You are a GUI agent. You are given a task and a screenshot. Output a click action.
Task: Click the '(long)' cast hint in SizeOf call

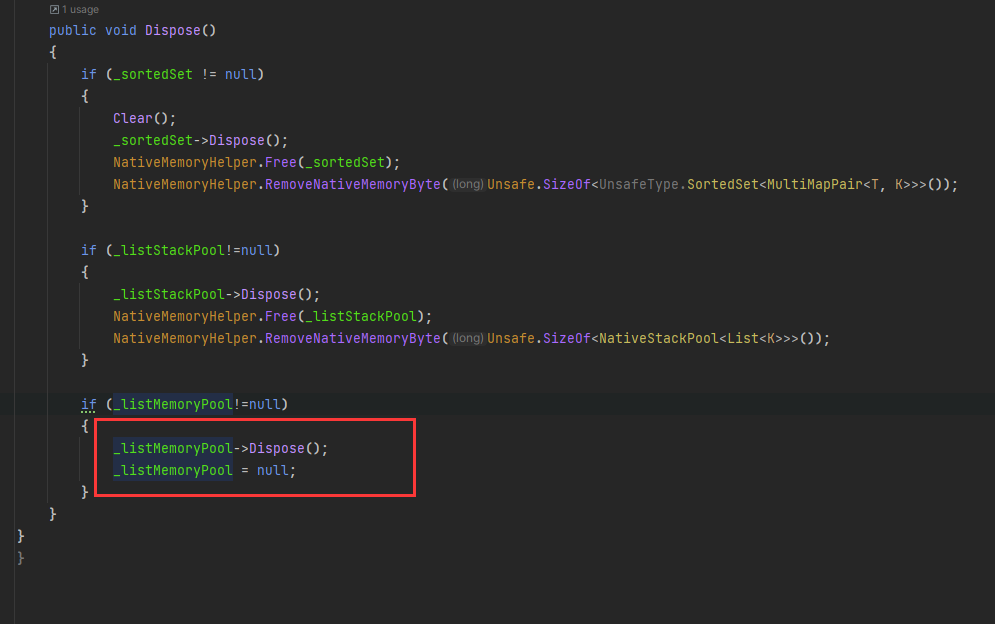coord(467,184)
